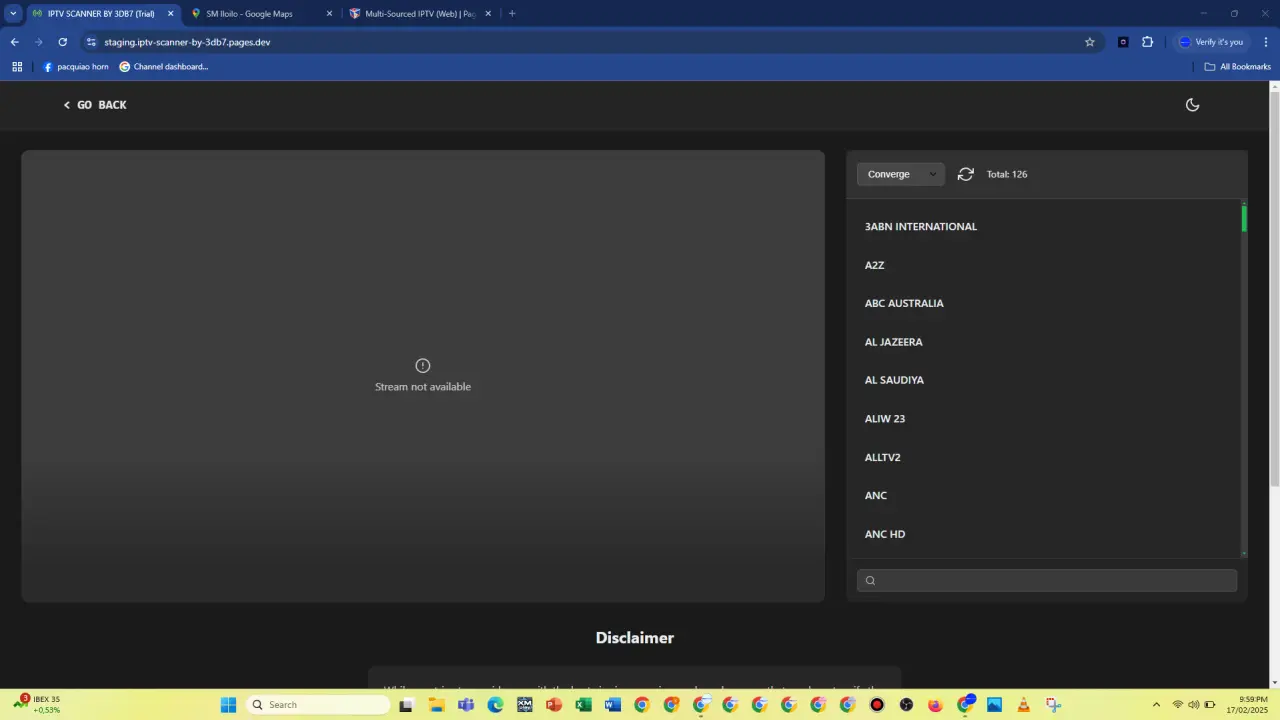Screen dimensions: 1280x720
Task: Close the SM Iloilo Google Maps tab
Action: tap(329, 14)
